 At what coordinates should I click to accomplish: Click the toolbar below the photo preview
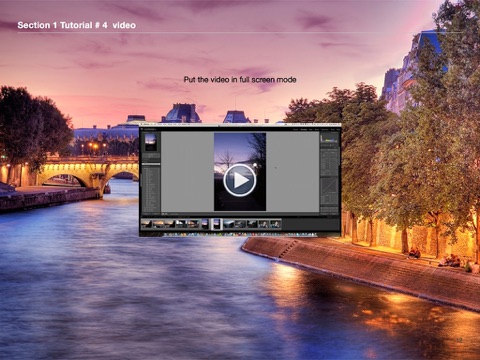pos(240,214)
